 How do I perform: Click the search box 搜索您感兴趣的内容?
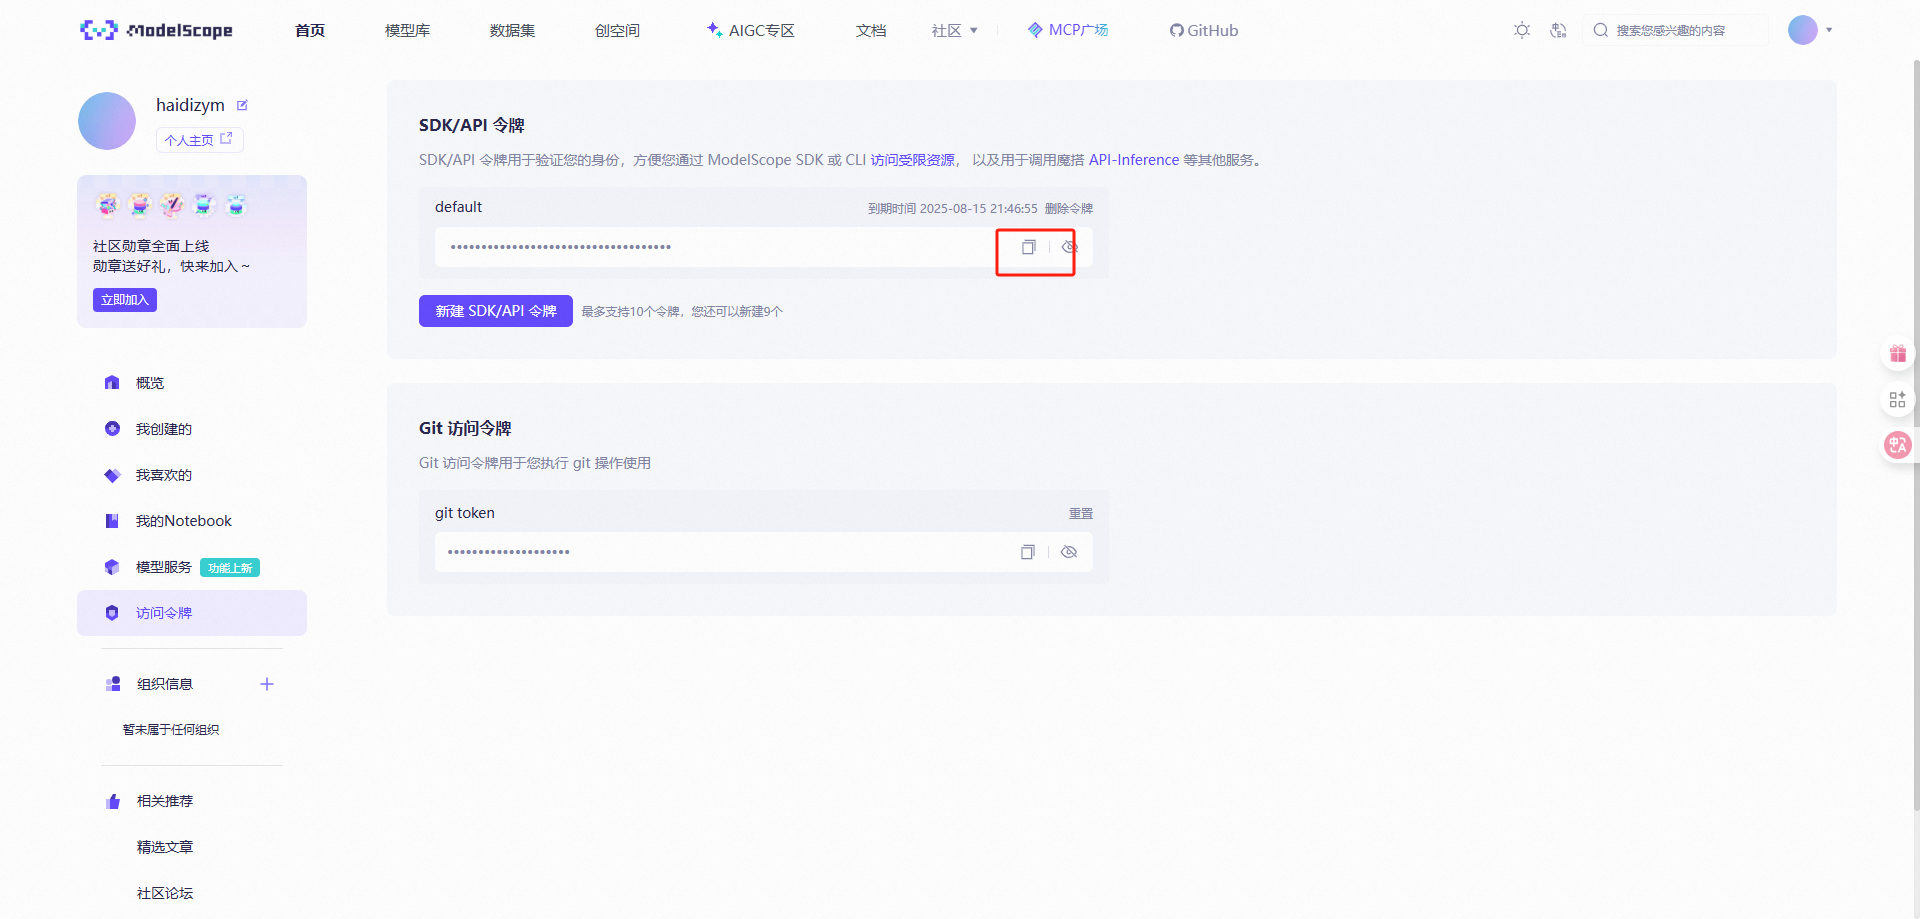1675,30
